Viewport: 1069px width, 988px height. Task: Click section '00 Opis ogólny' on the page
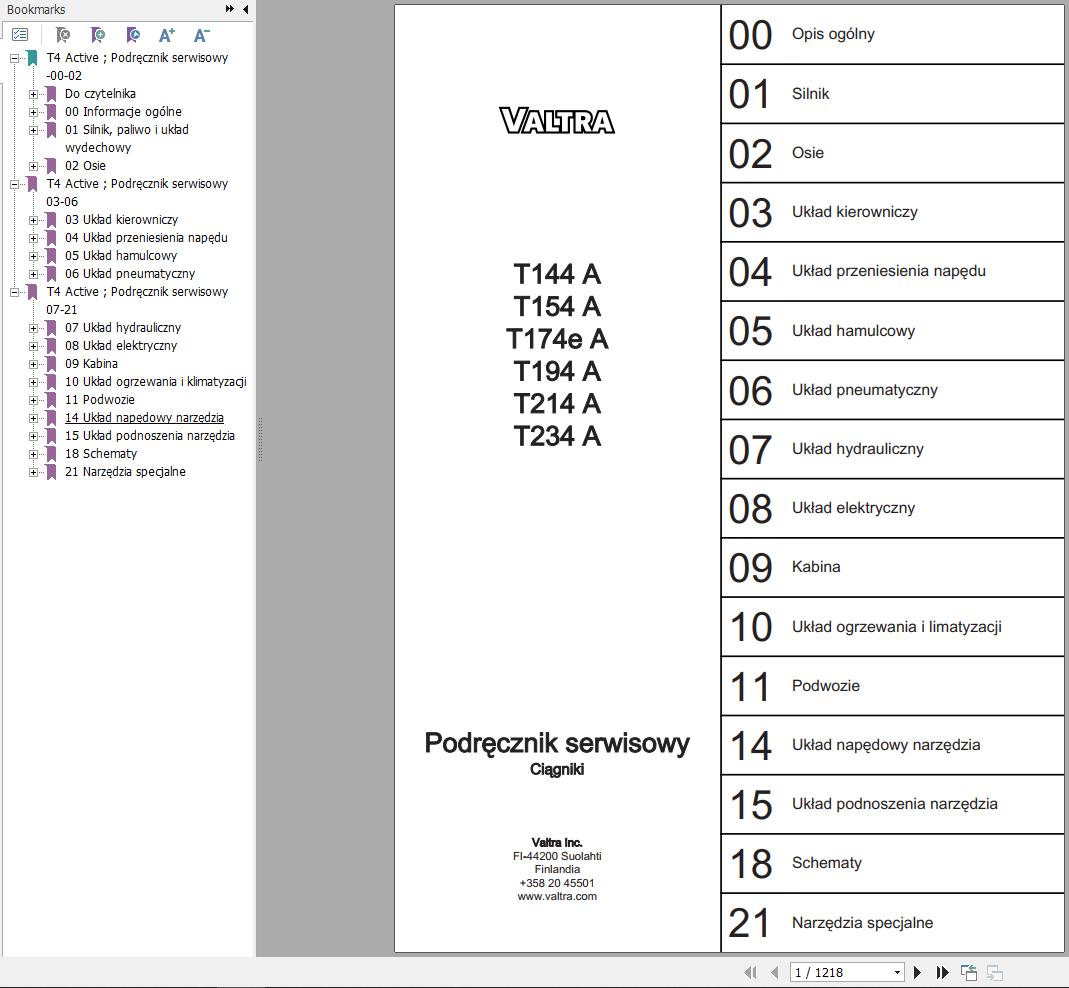[x=892, y=34]
